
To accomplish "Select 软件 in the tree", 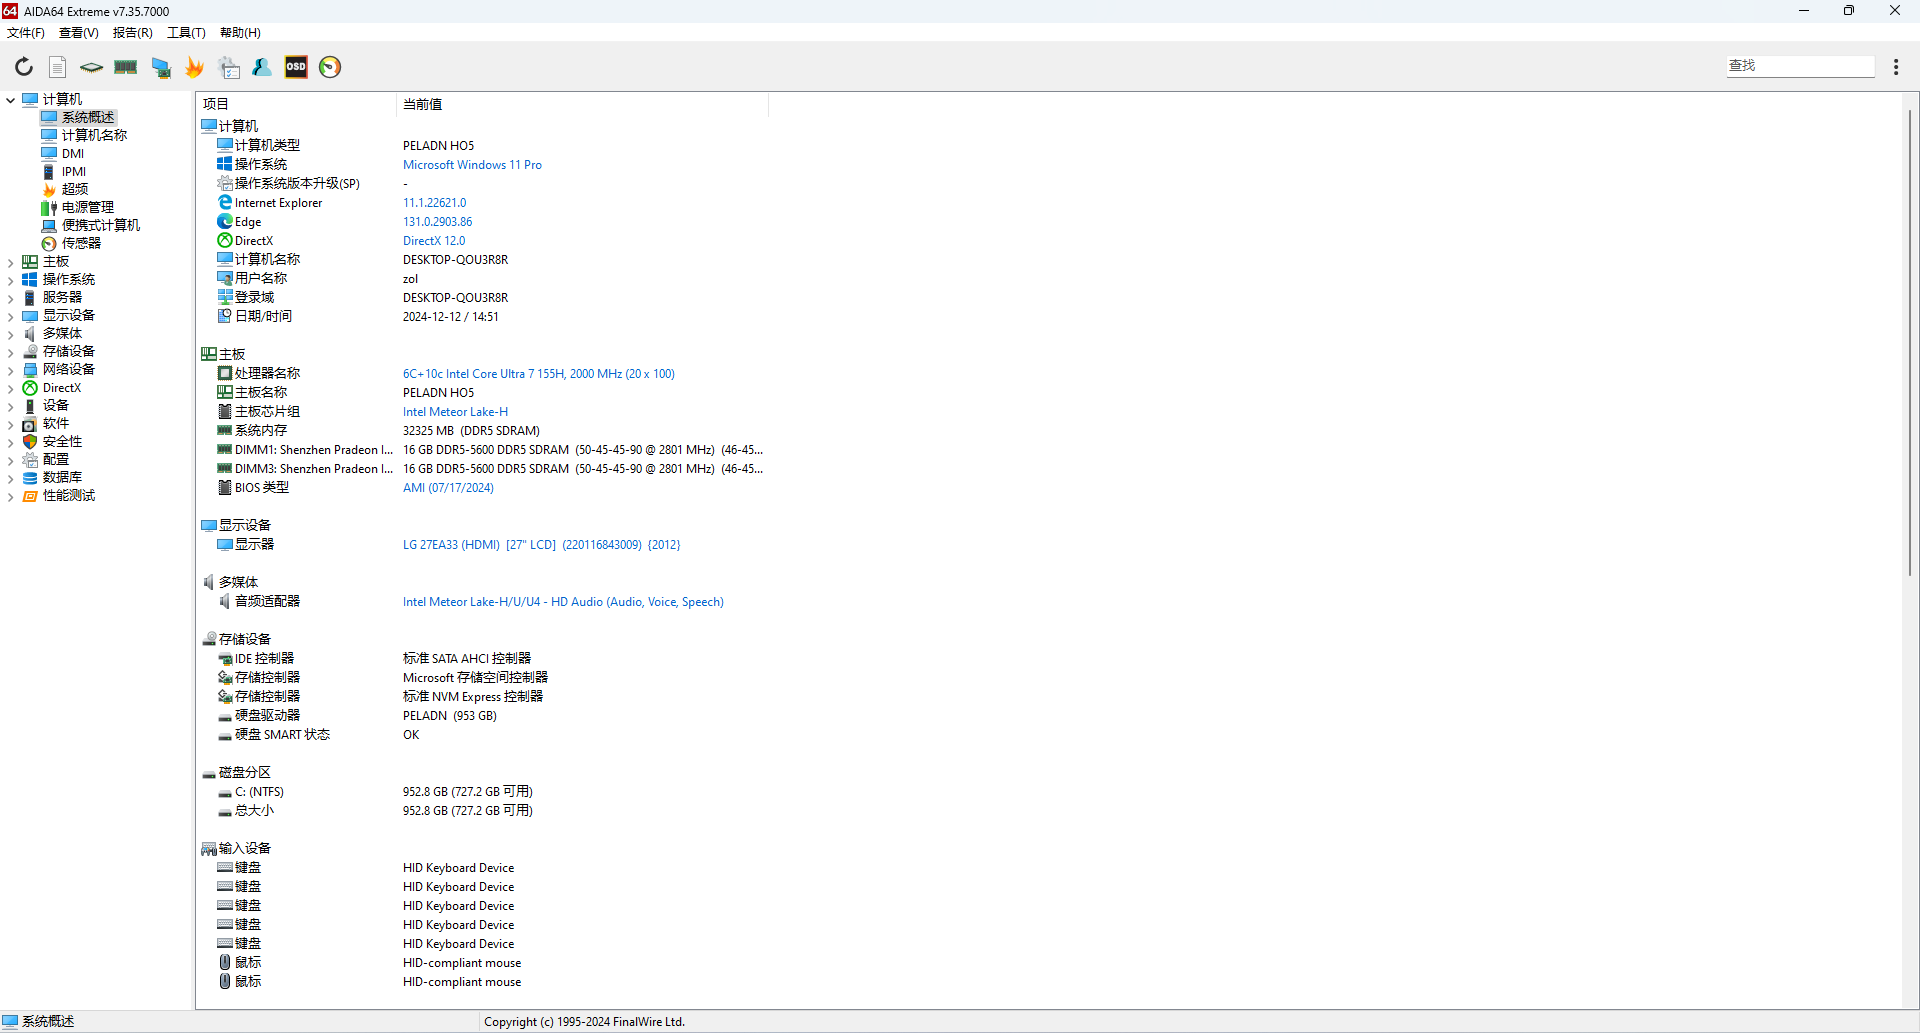I will click(x=56, y=424).
